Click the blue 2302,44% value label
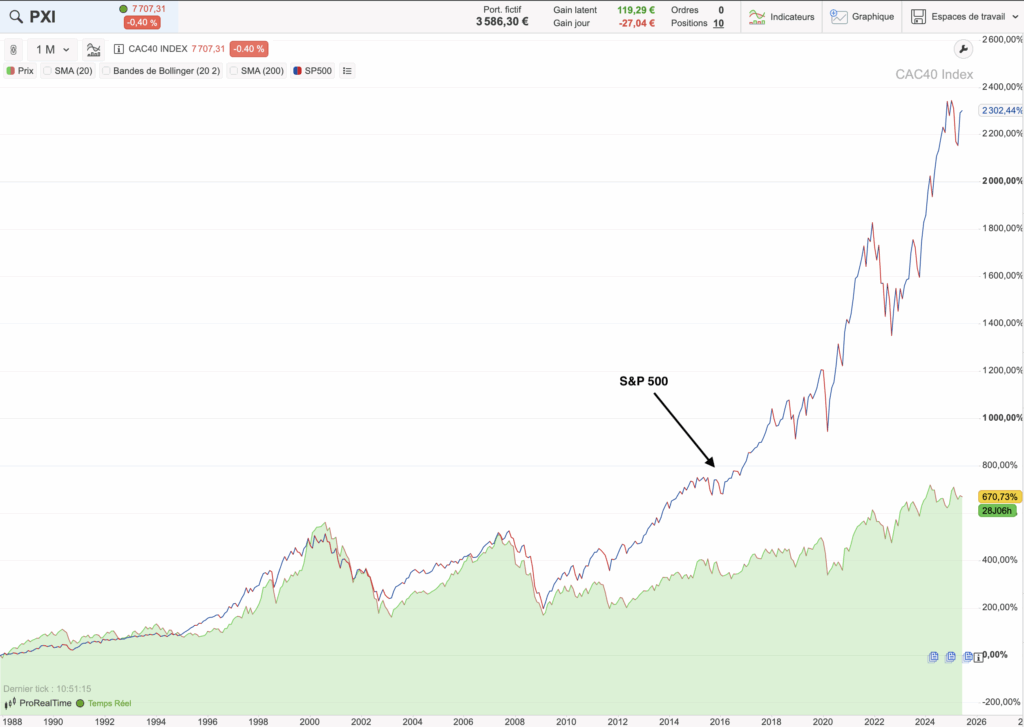The image size is (1024, 727). click(1000, 110)
